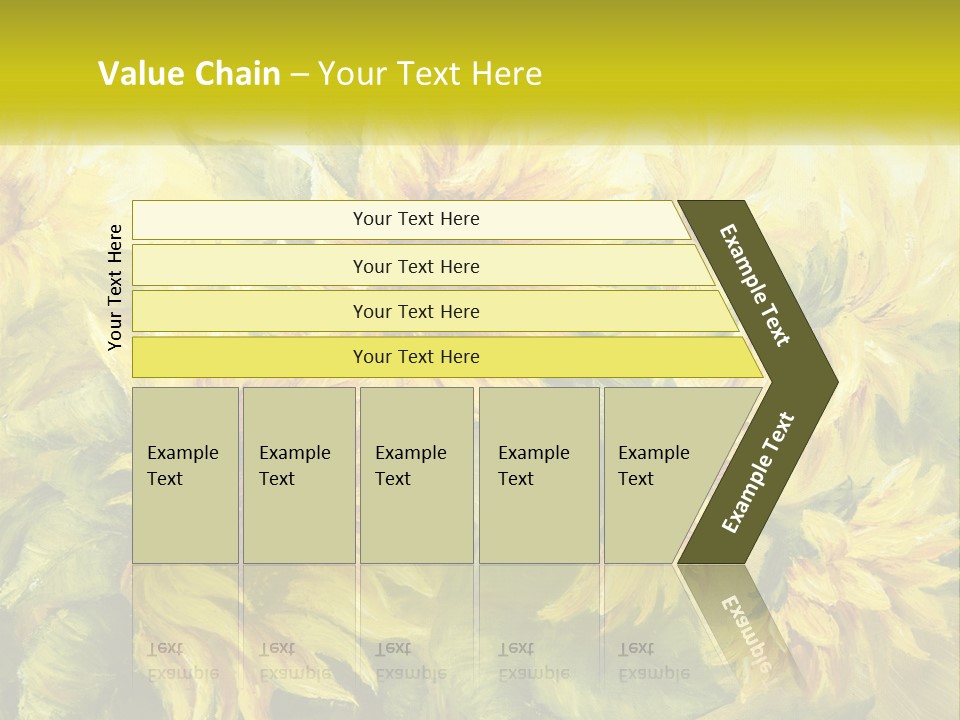Select the top, lightest "Your Text Here" bar
960x720 pixels.
click(415, 219)
